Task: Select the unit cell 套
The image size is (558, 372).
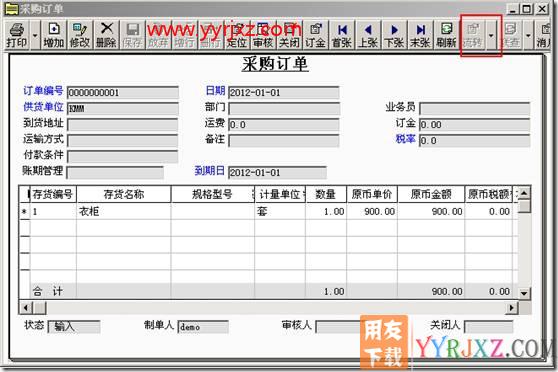Action: point(280,211)
